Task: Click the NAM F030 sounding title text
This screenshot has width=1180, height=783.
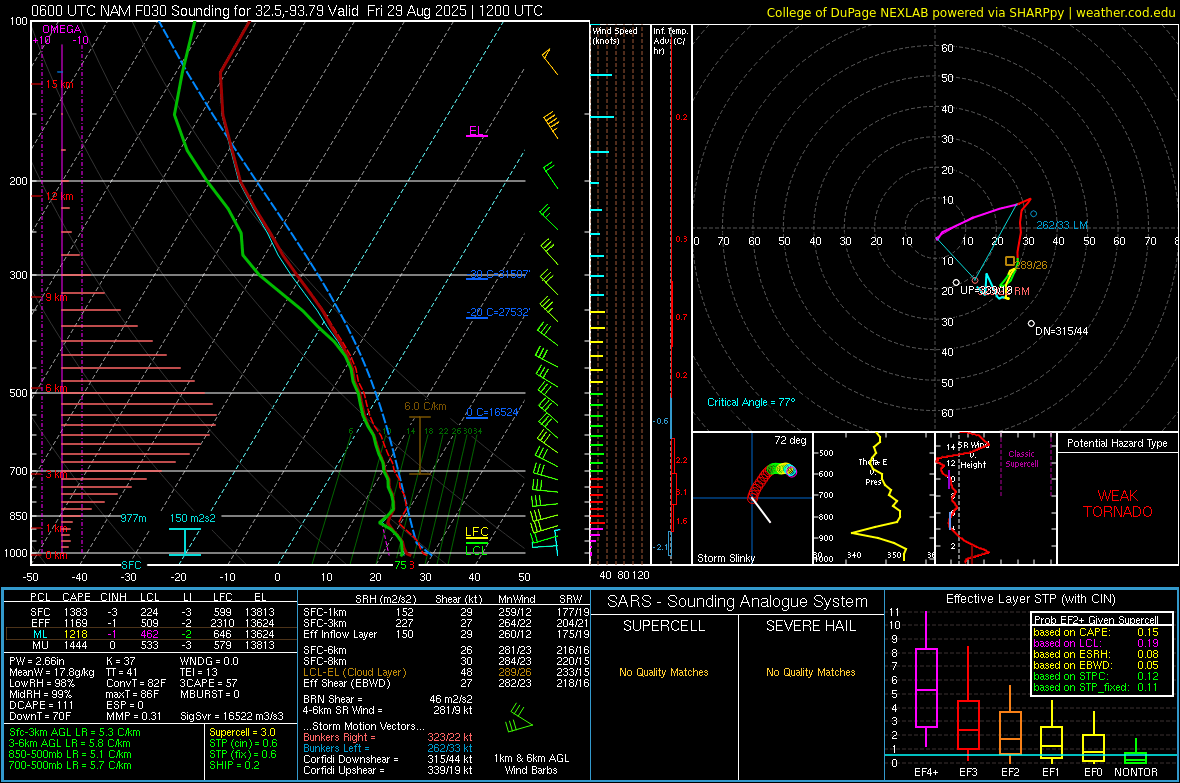Action: tap(287, 11)
